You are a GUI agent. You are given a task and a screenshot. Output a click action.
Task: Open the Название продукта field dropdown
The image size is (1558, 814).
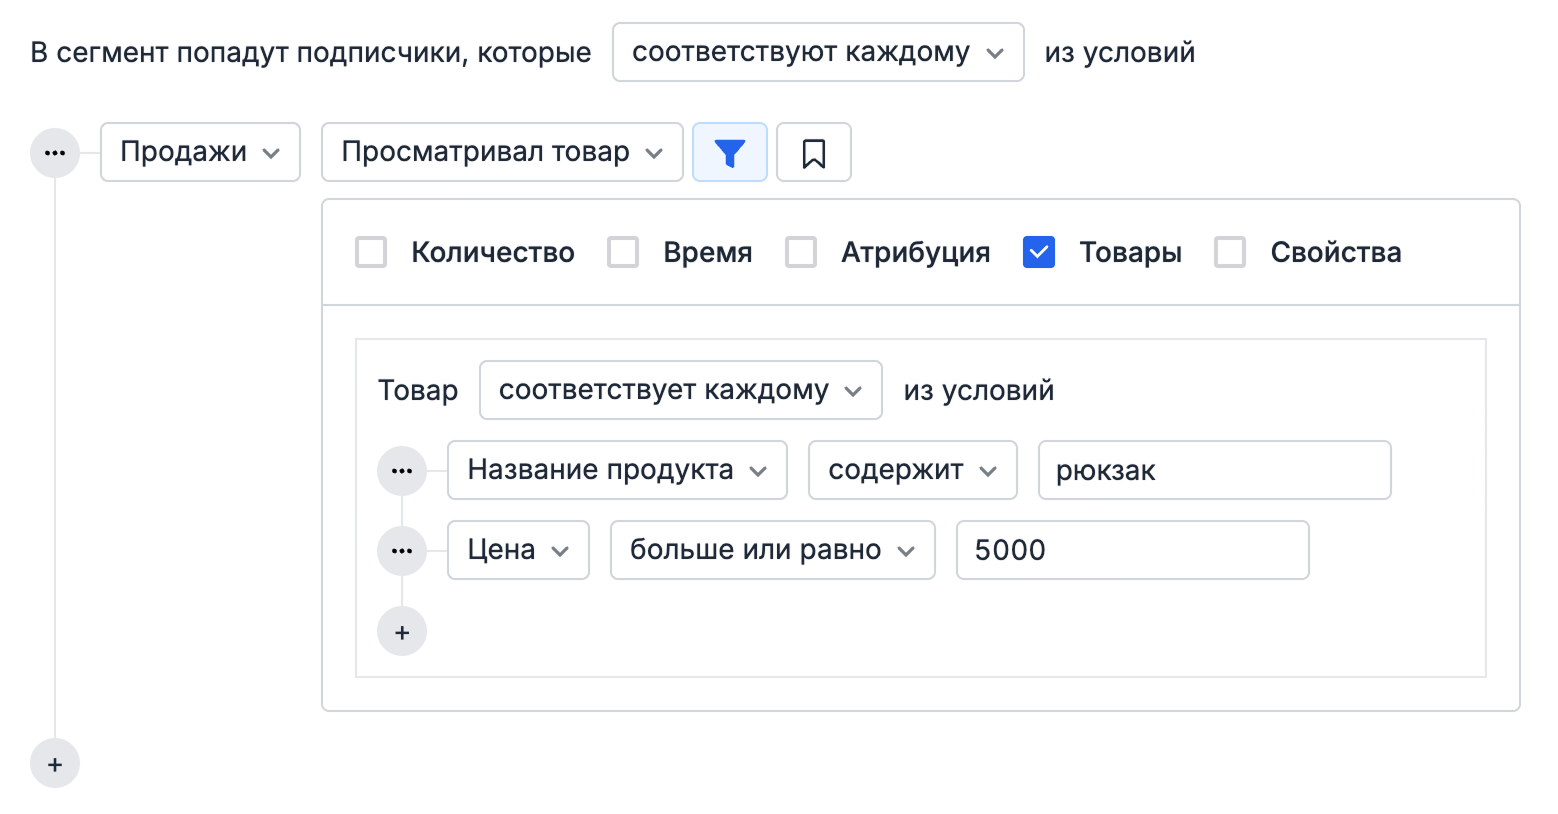[x=616, y=470]
